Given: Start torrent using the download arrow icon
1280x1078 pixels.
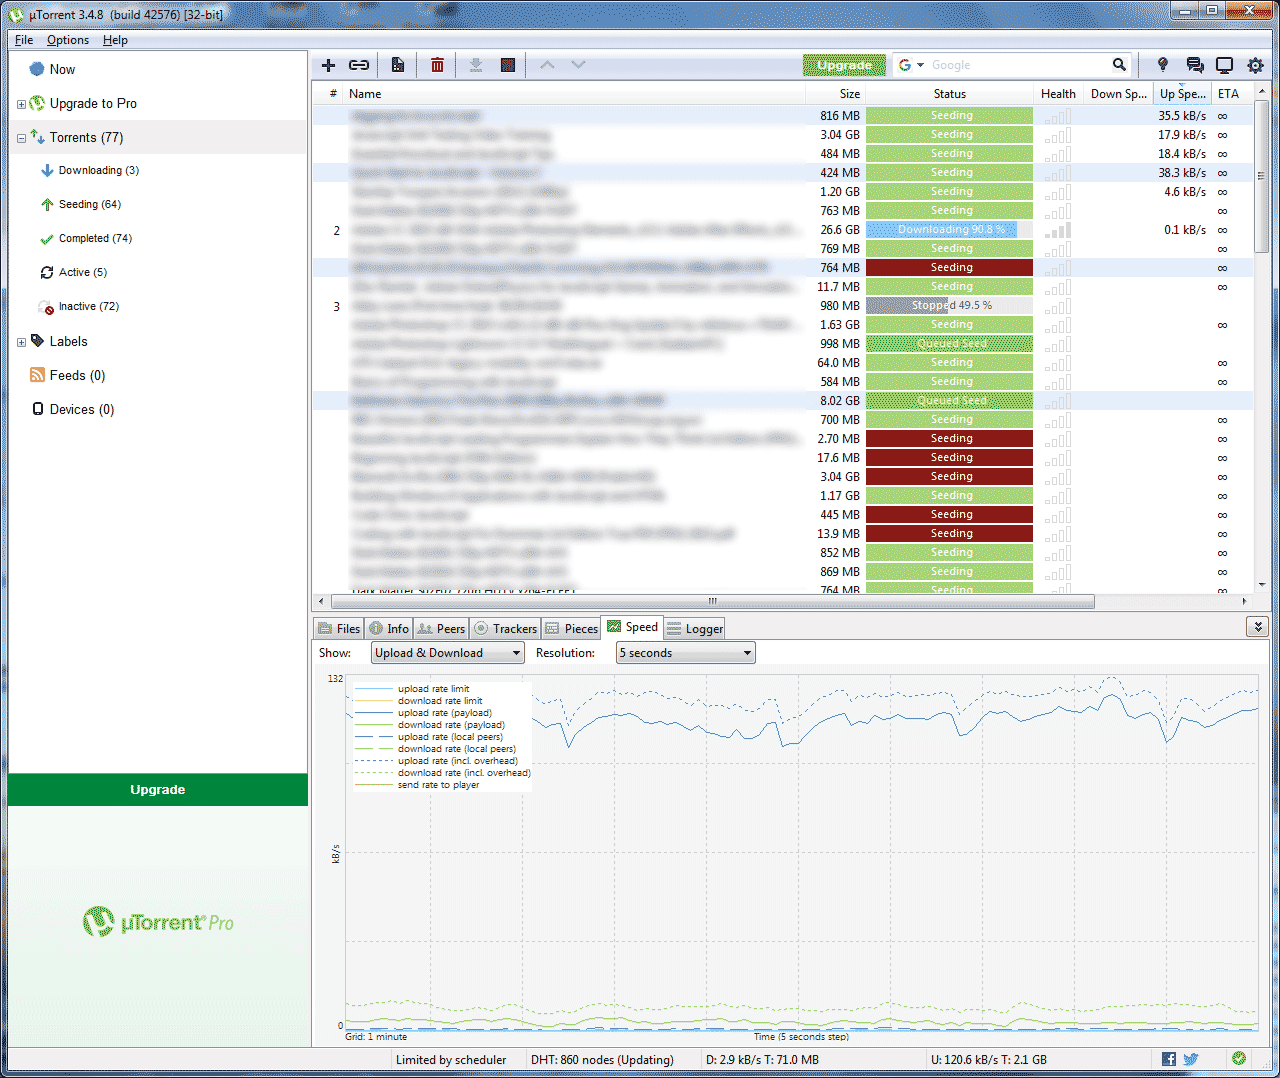Looking at the screenshot, I should tap(476, 65).
